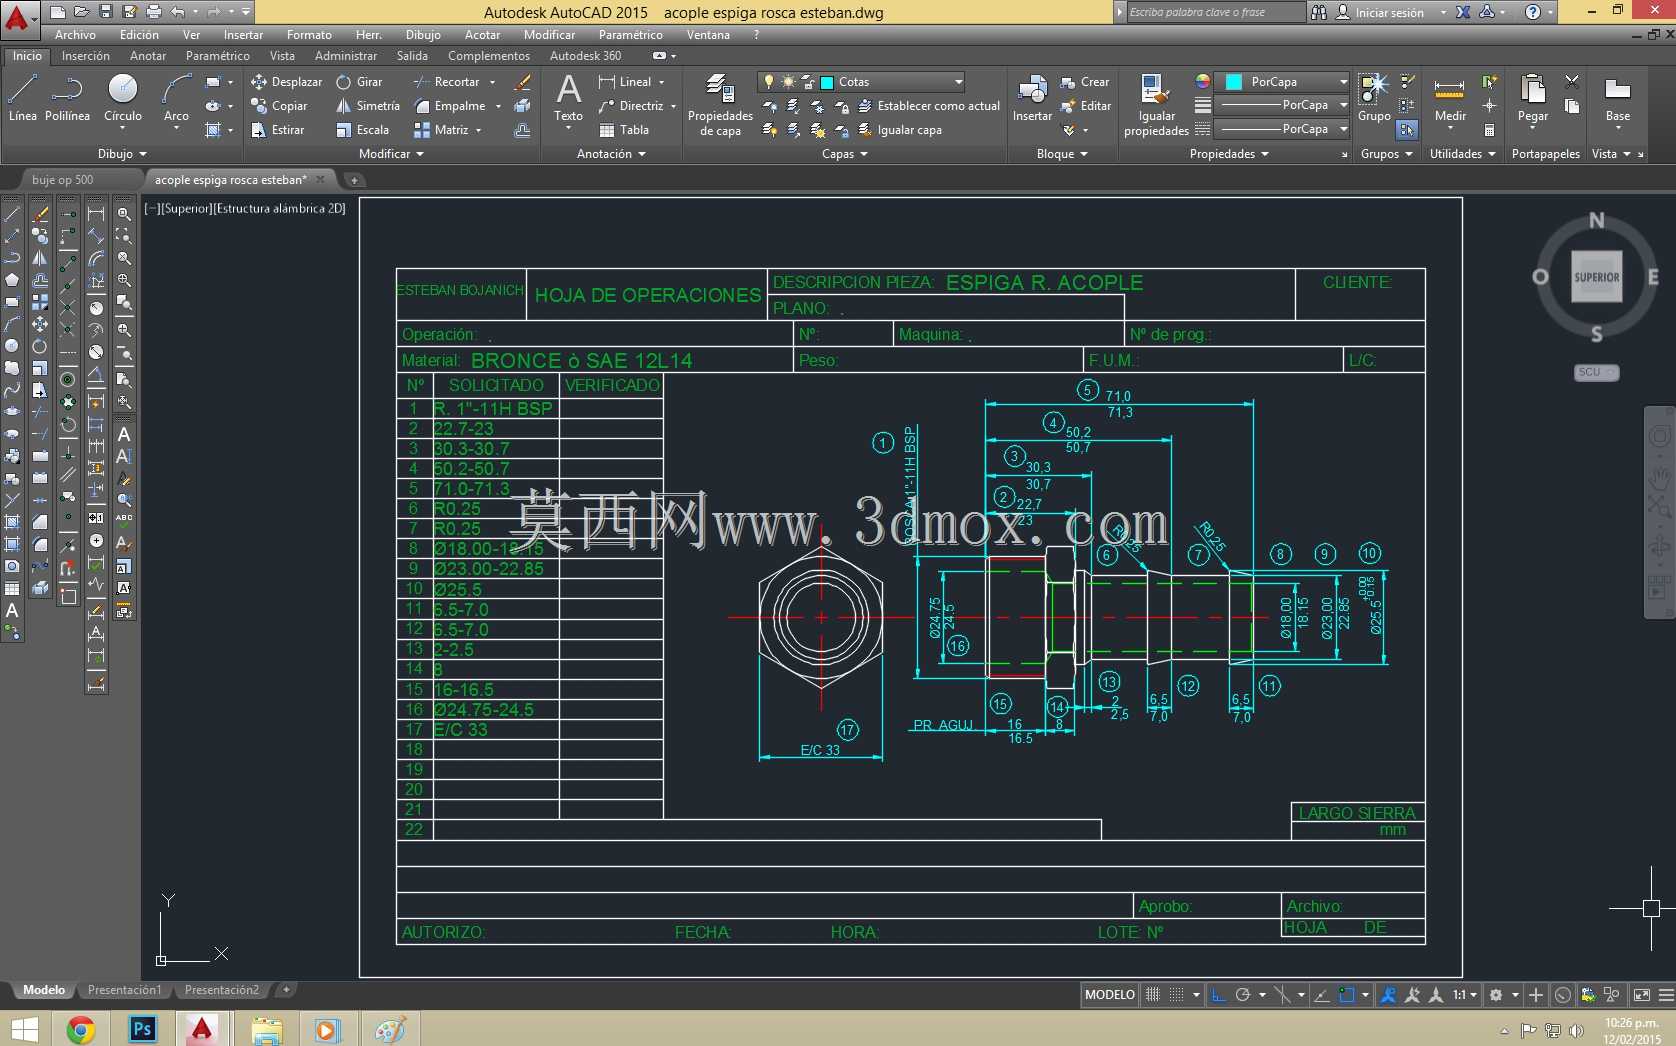
Task: Open the Acotar menu
Action: (482, 35)
